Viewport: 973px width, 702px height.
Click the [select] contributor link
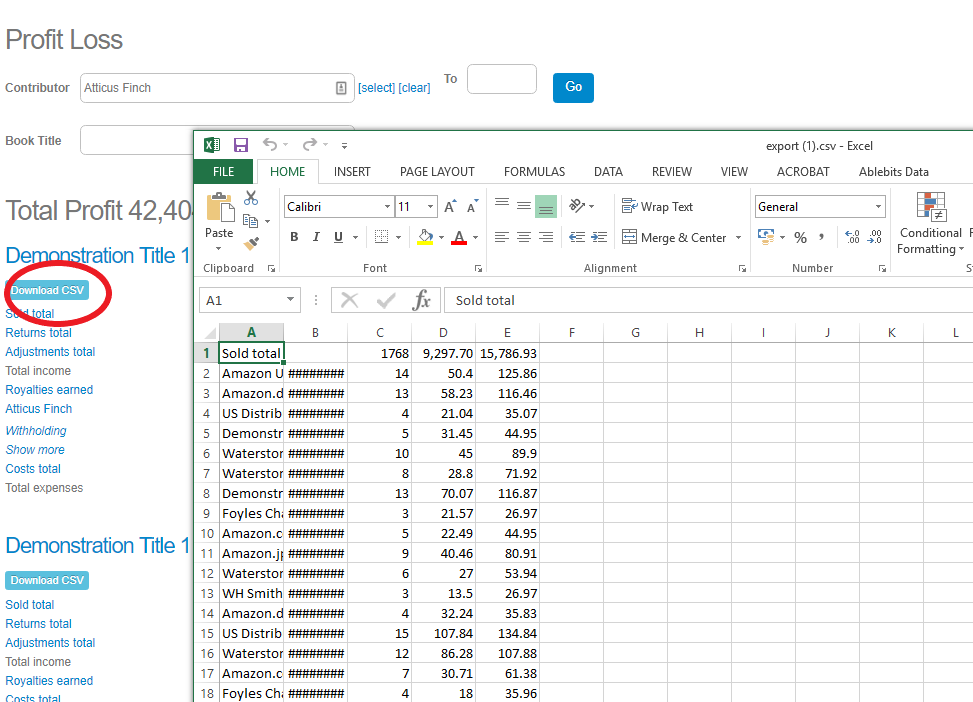click(x=376, y=88)
